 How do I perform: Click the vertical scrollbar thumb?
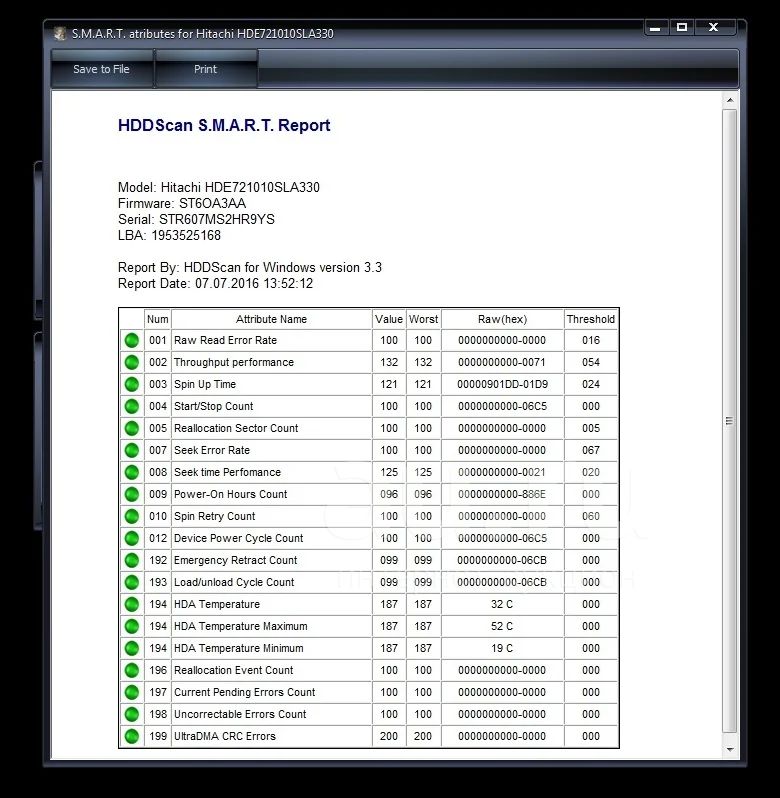point(730,421)
